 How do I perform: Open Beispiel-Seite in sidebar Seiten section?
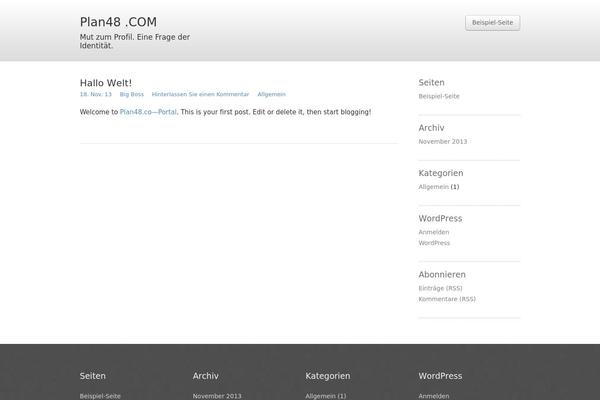pos(439,96)
